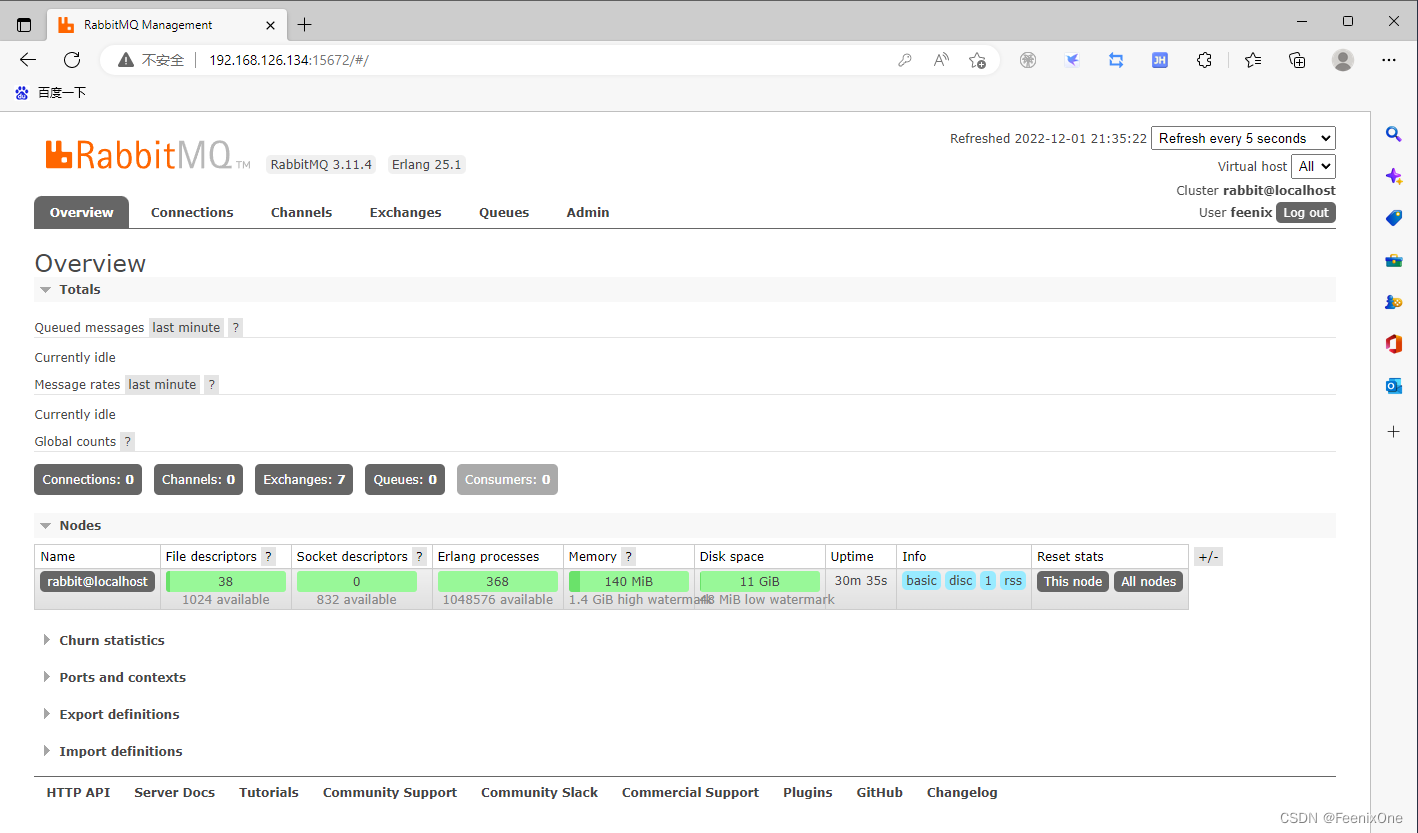Click the not-secure warning triangle icon

(x=125, y=60)
